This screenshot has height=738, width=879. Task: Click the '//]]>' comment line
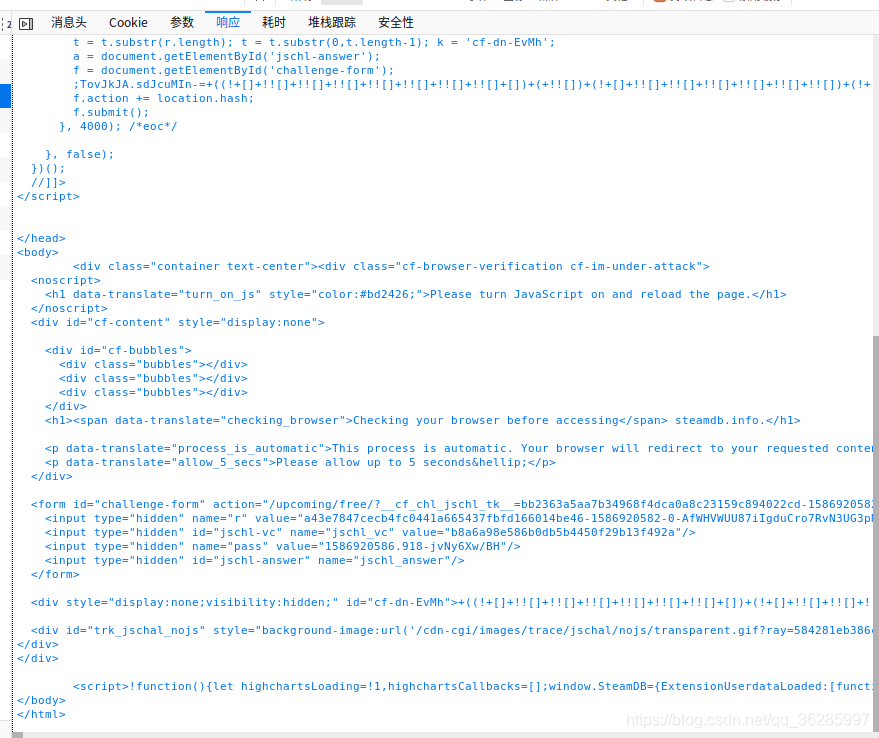[48, 183]
